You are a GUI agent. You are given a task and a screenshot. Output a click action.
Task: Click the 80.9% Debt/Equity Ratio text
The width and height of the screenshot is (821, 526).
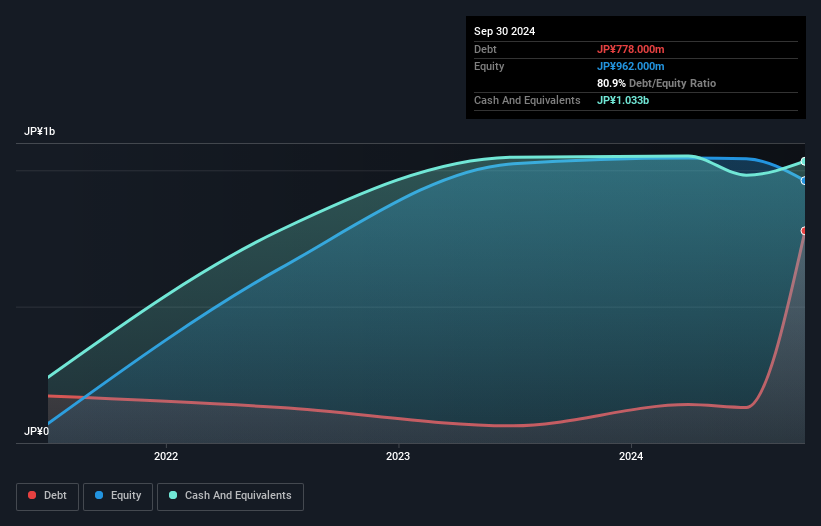coord(656,83)
